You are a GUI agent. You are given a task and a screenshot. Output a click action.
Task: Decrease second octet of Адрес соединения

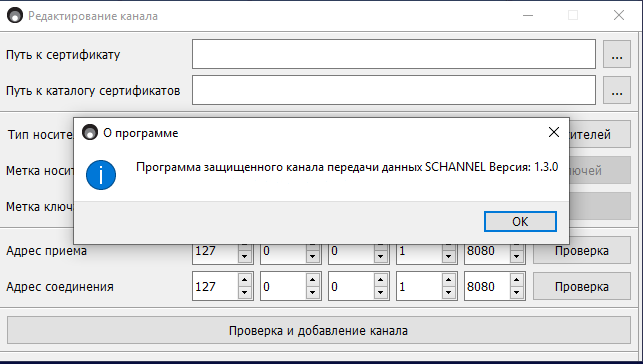pos(312,293)
